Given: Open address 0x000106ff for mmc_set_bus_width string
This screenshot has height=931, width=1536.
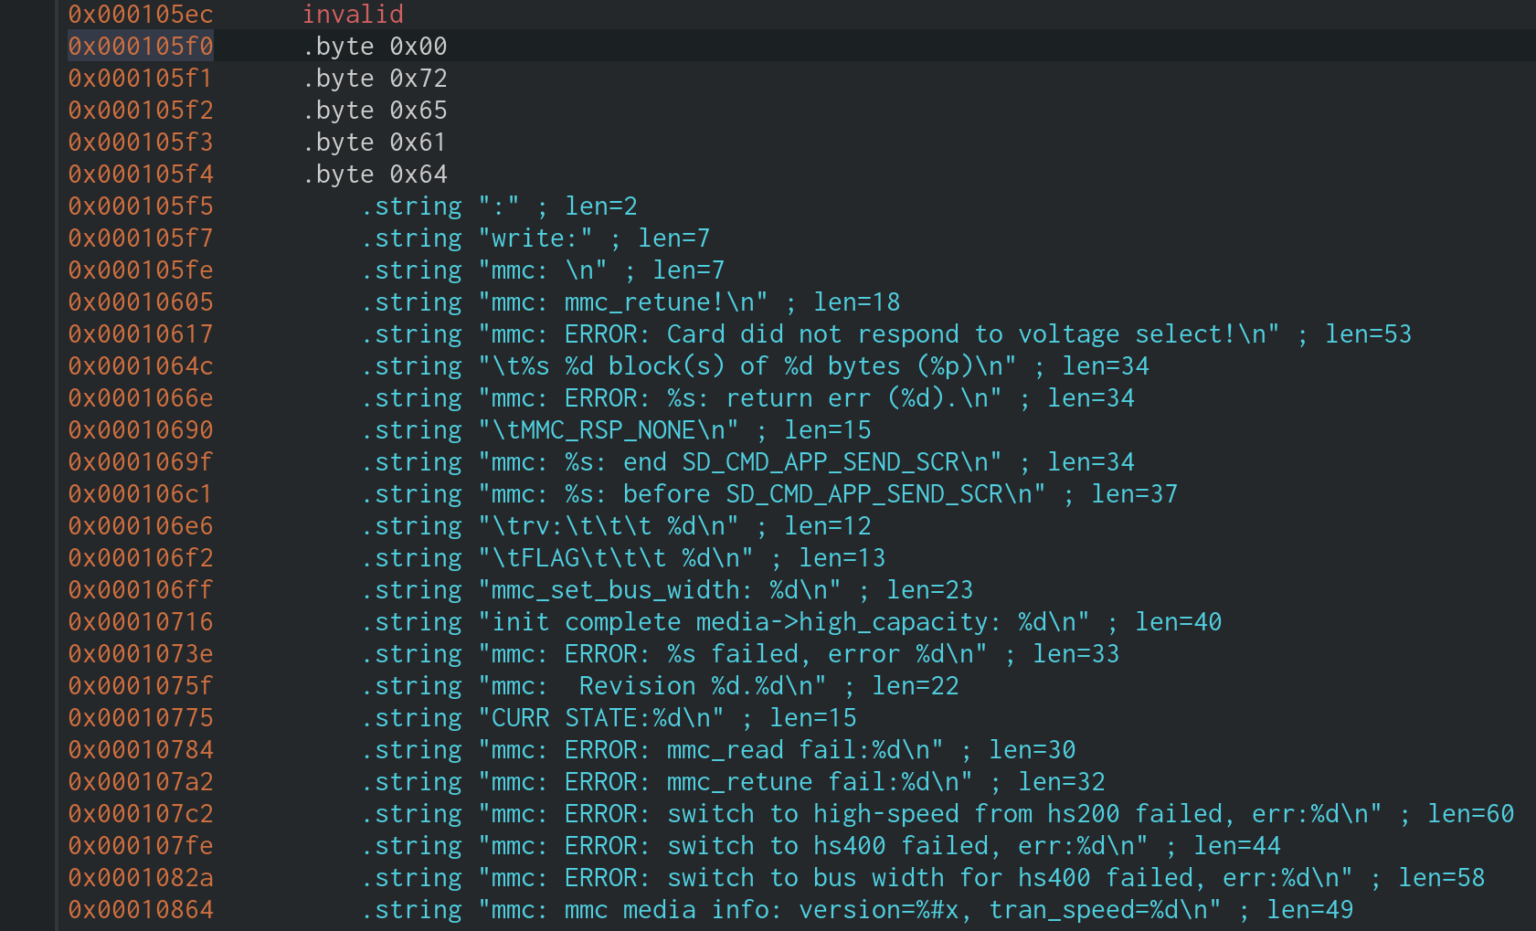Looking at the screenshot, I should pos(141,590).
